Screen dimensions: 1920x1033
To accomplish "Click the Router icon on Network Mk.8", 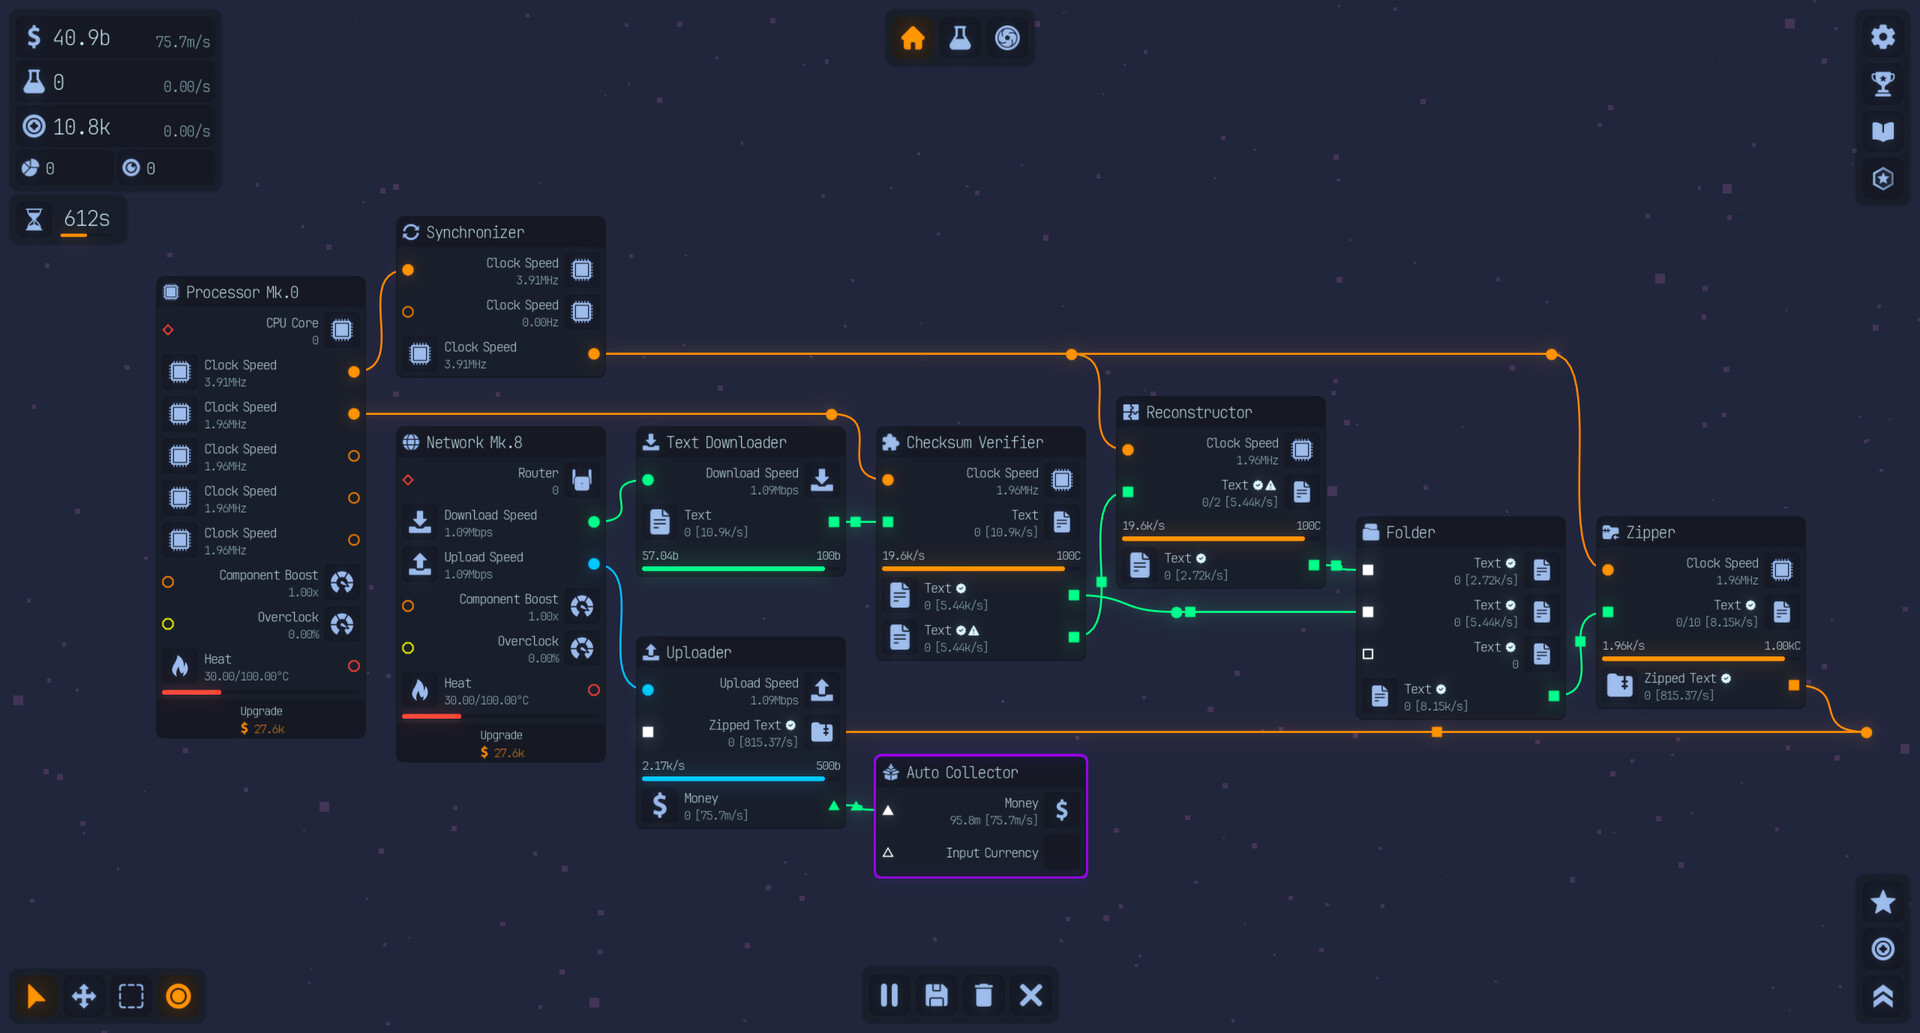I will pyautogui.click(x=582, y=479).
